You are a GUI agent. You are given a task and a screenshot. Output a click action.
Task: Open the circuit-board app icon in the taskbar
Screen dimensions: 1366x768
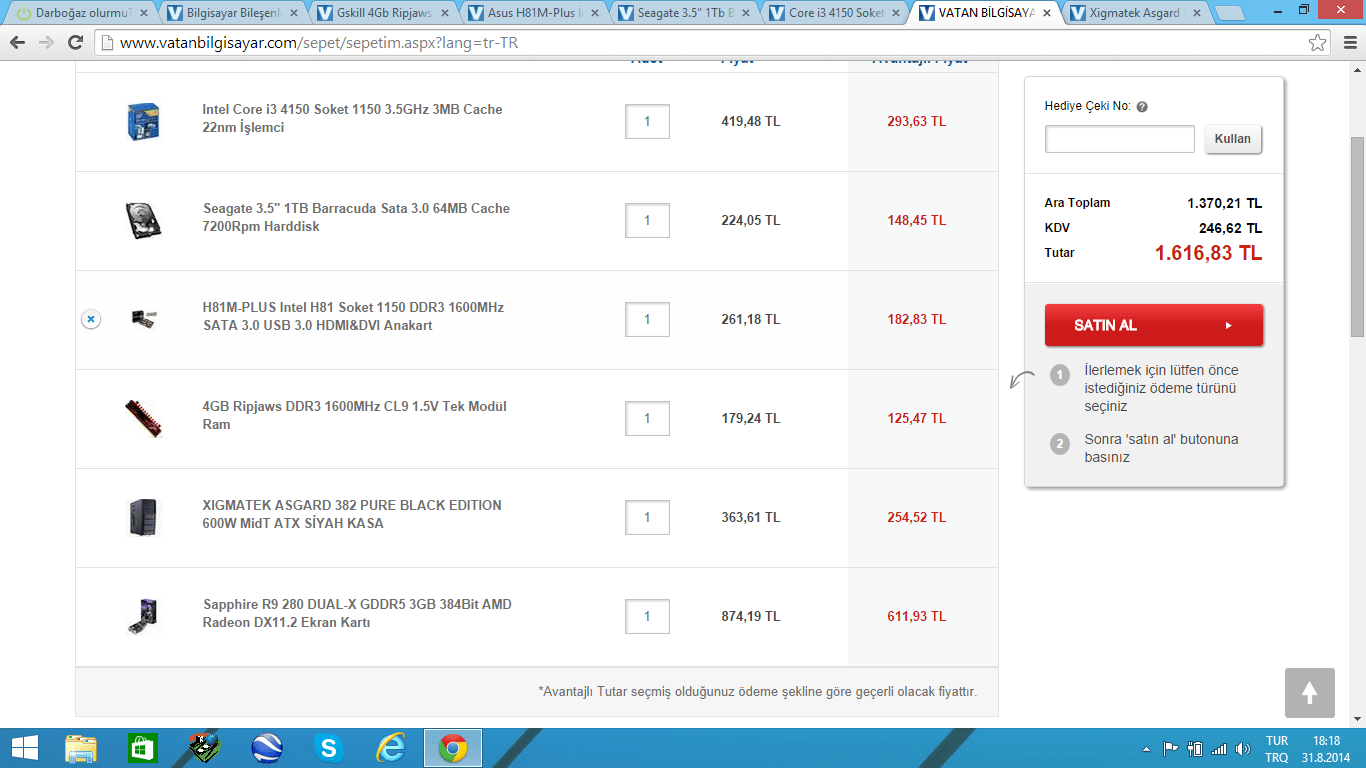pyautogui.click(x=205, y=748)
